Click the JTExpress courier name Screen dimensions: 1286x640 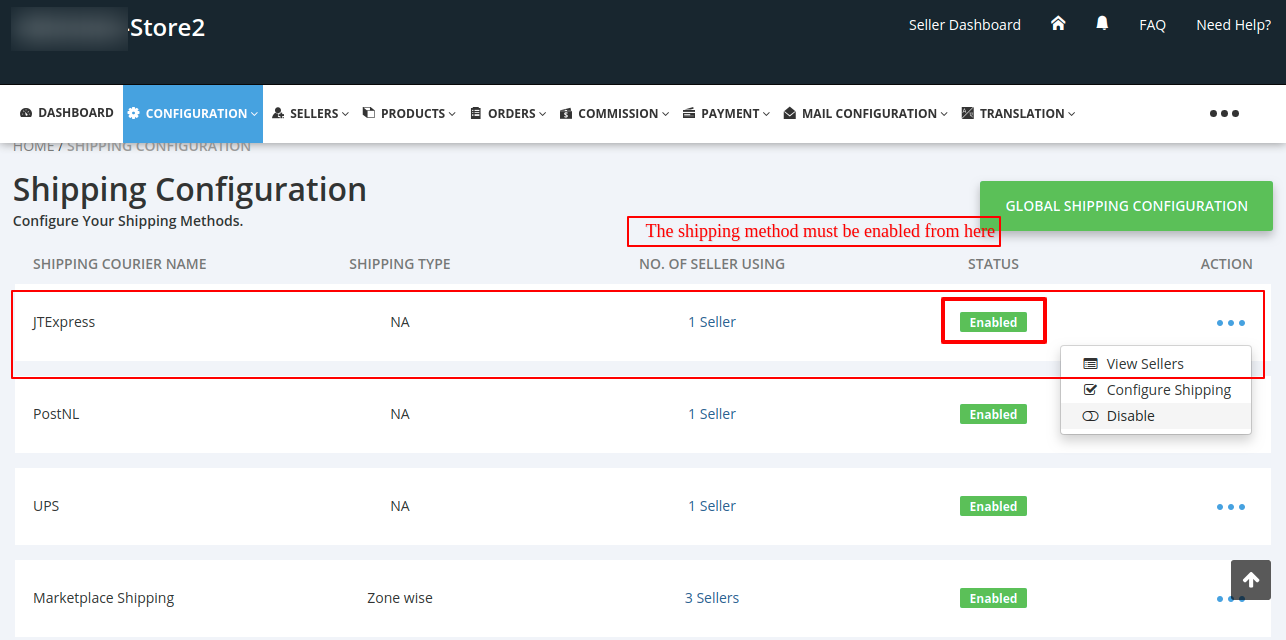click(64, 322)
